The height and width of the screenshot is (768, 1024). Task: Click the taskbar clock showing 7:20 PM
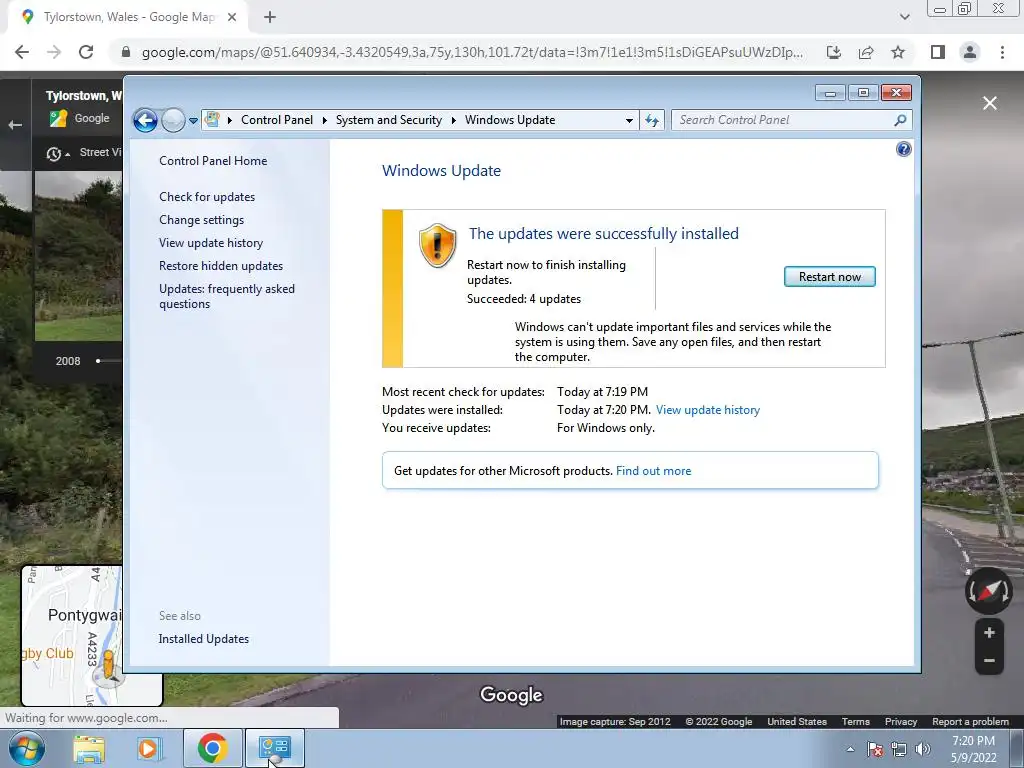click(x=973, y=749)
